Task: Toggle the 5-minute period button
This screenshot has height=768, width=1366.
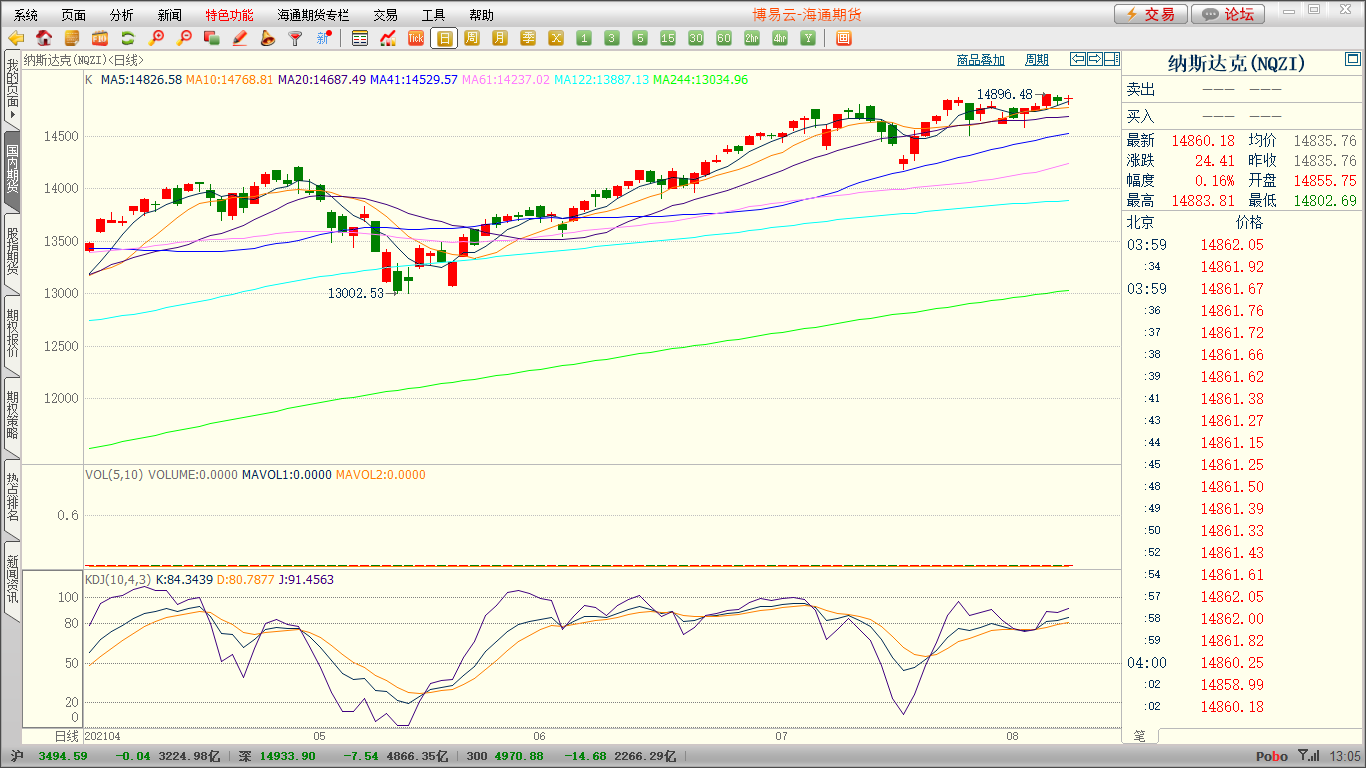Action: (640, 38)
